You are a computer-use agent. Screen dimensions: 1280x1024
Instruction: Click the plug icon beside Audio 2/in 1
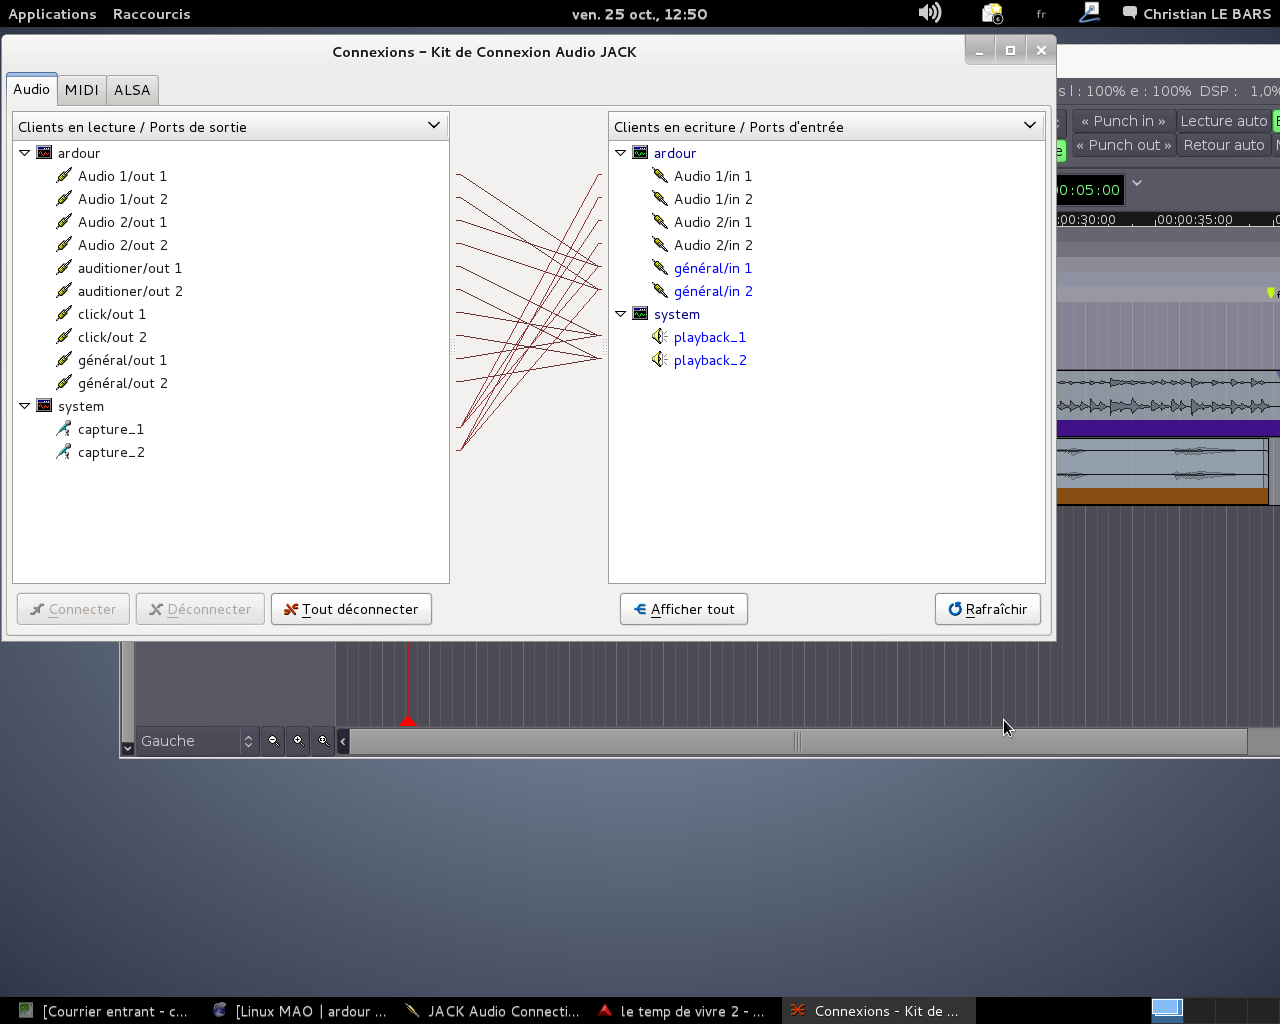pyautogui.click(x=660, y=222)
